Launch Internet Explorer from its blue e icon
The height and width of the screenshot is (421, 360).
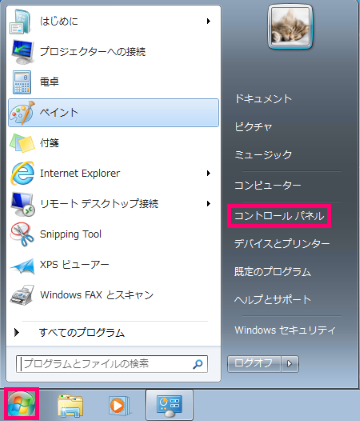coord(22,173)
